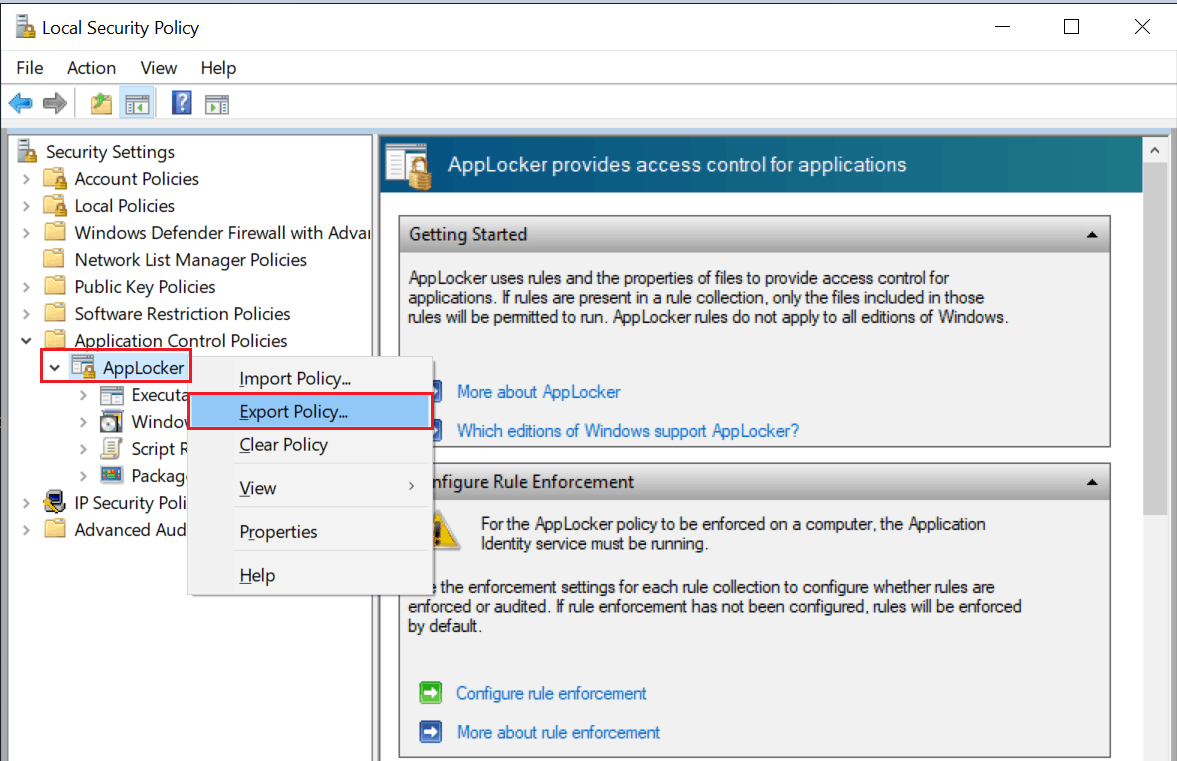Collapse the Configure Rule Enforcement section
This screenshot has width=1177, height=761.
1092,483
